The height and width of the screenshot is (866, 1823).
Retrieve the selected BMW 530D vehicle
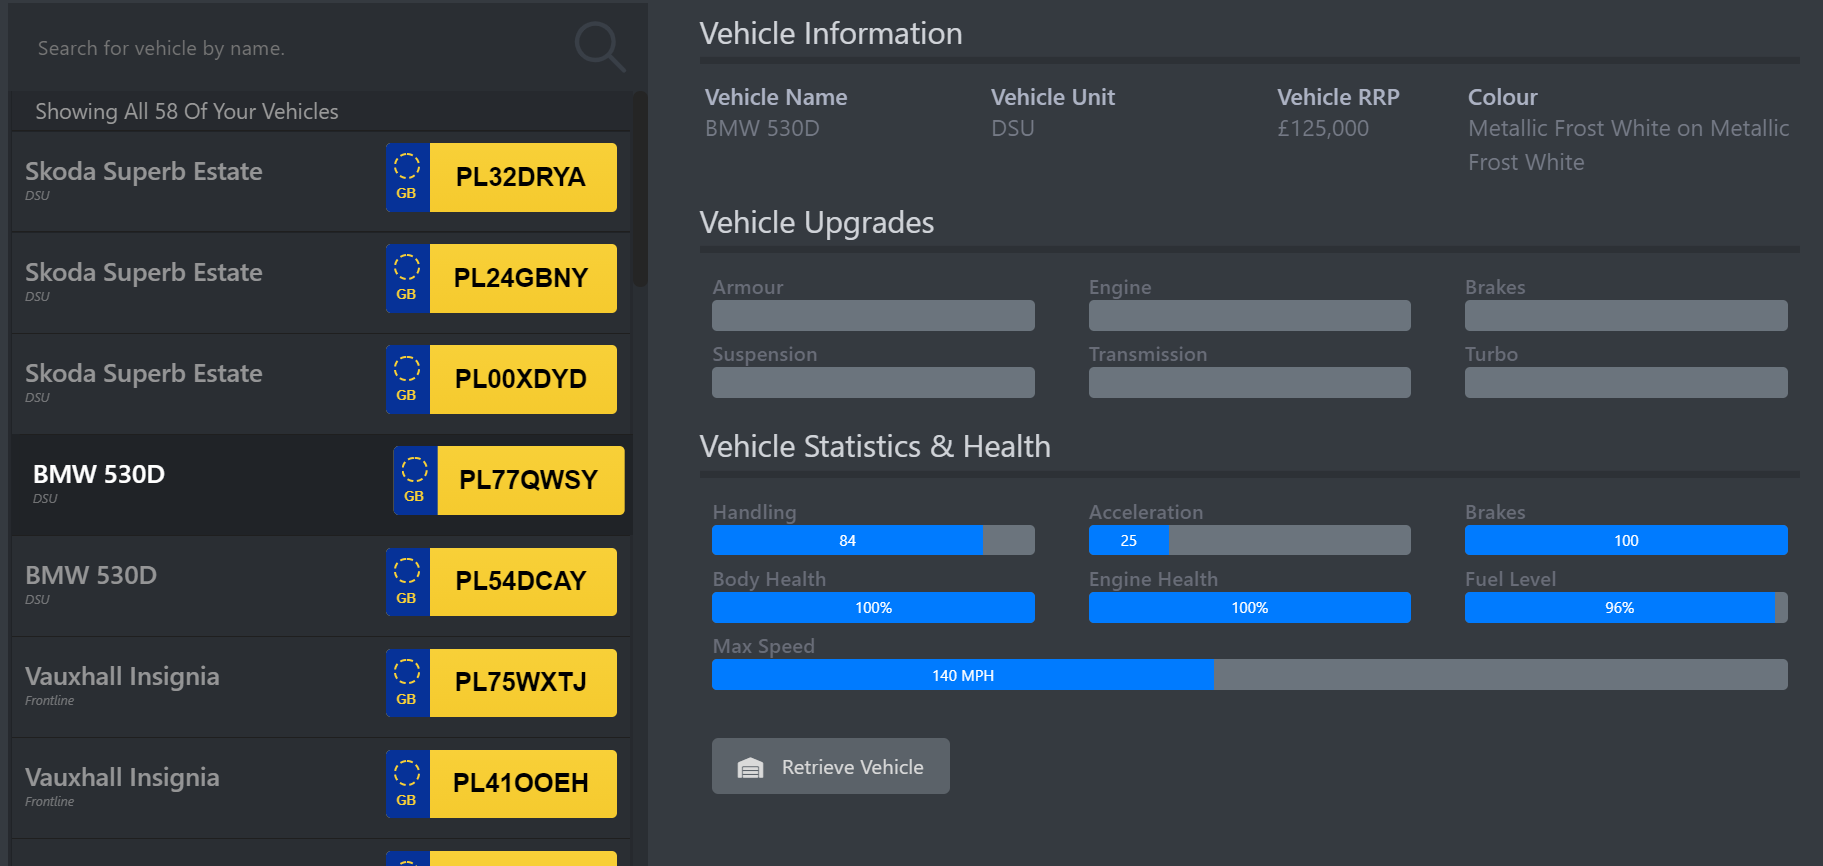coord(831,766)
